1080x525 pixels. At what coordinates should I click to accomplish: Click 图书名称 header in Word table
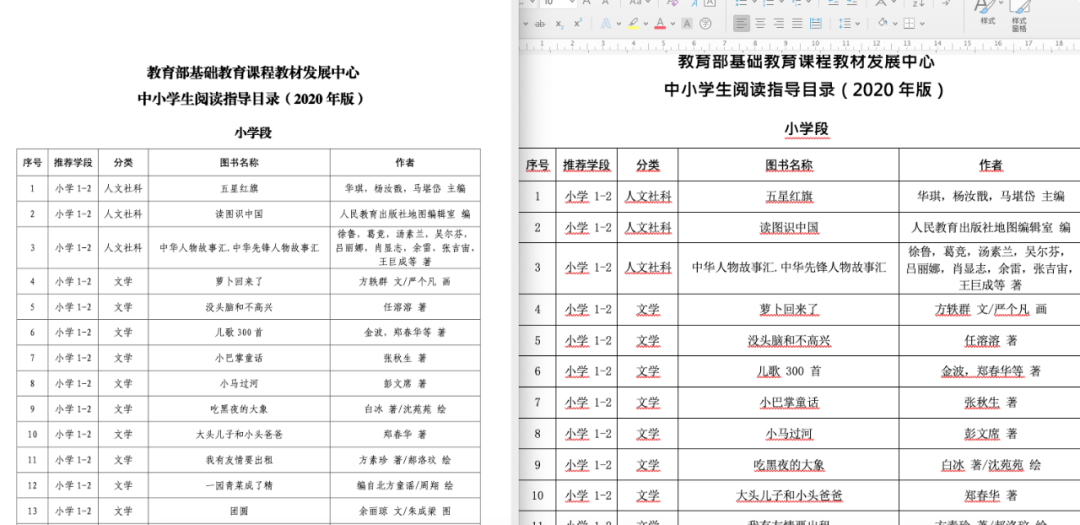[789, 165]
